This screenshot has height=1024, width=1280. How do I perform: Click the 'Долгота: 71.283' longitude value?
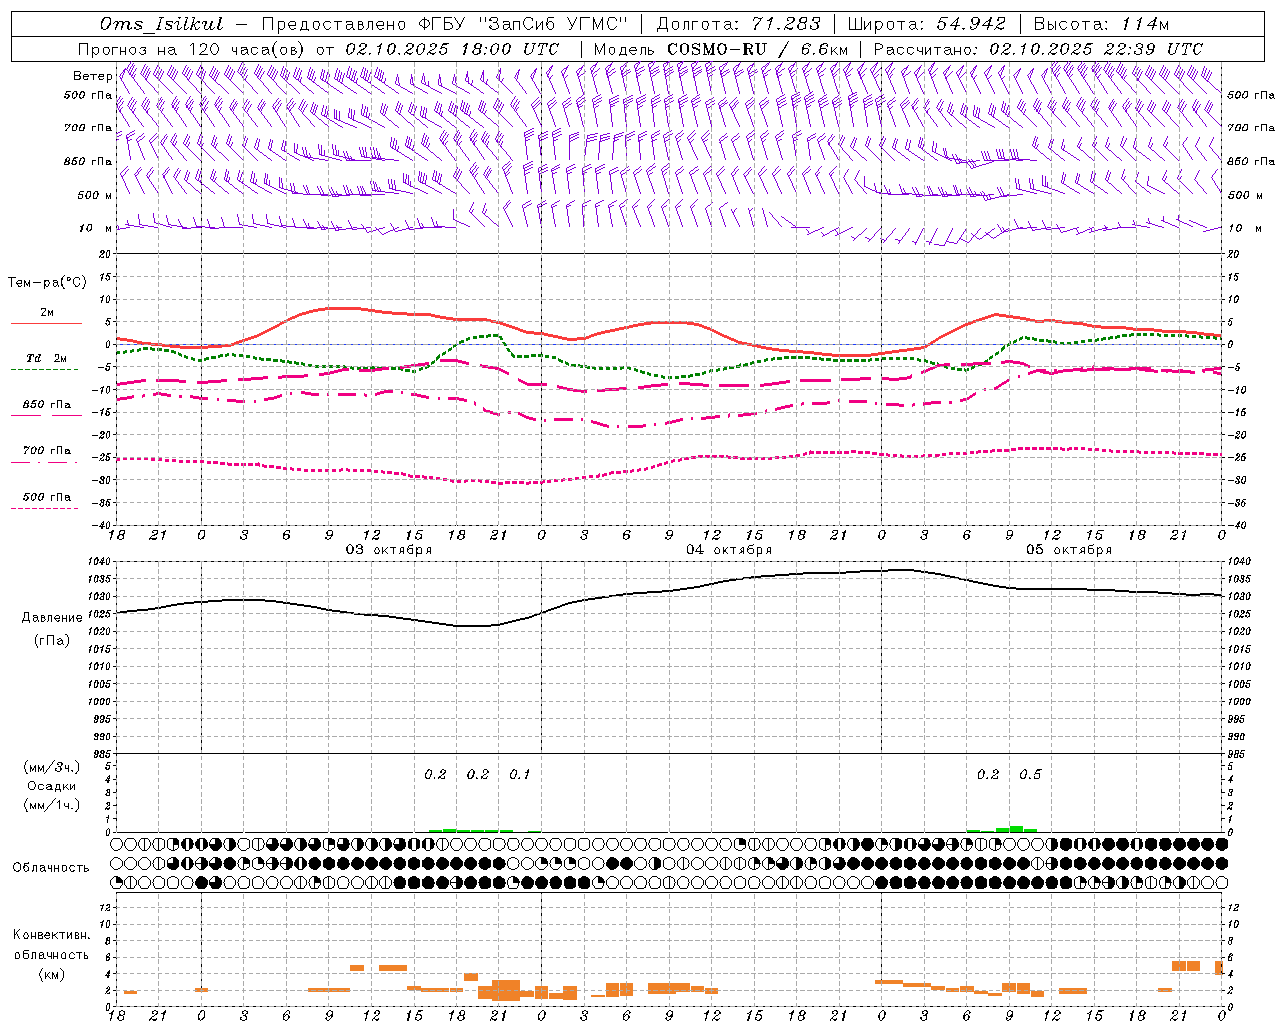click(x=738, y=24)
